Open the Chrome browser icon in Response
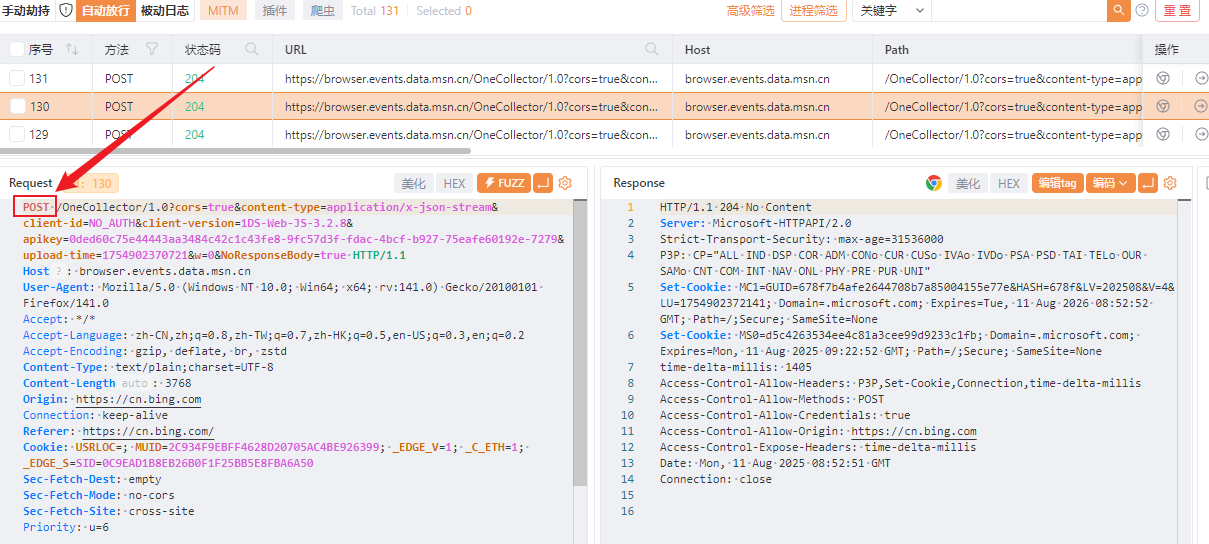1209x544 pixels. pos(934,183)
